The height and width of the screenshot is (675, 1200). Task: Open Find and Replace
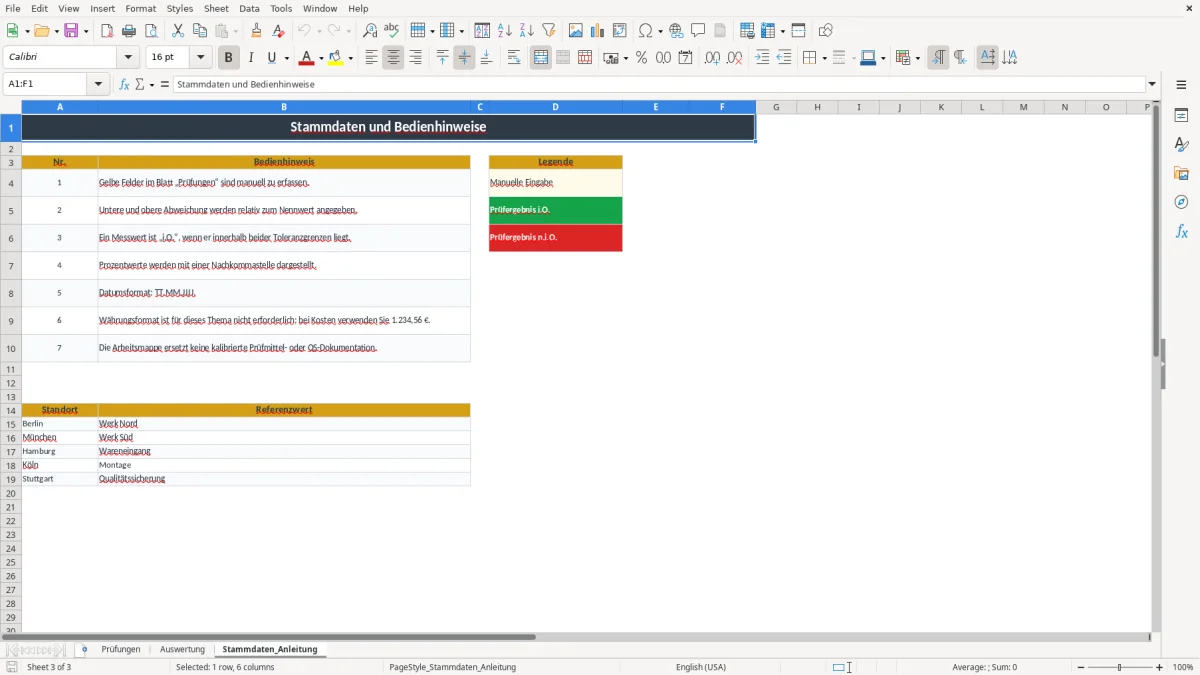[x=370, y=31]
